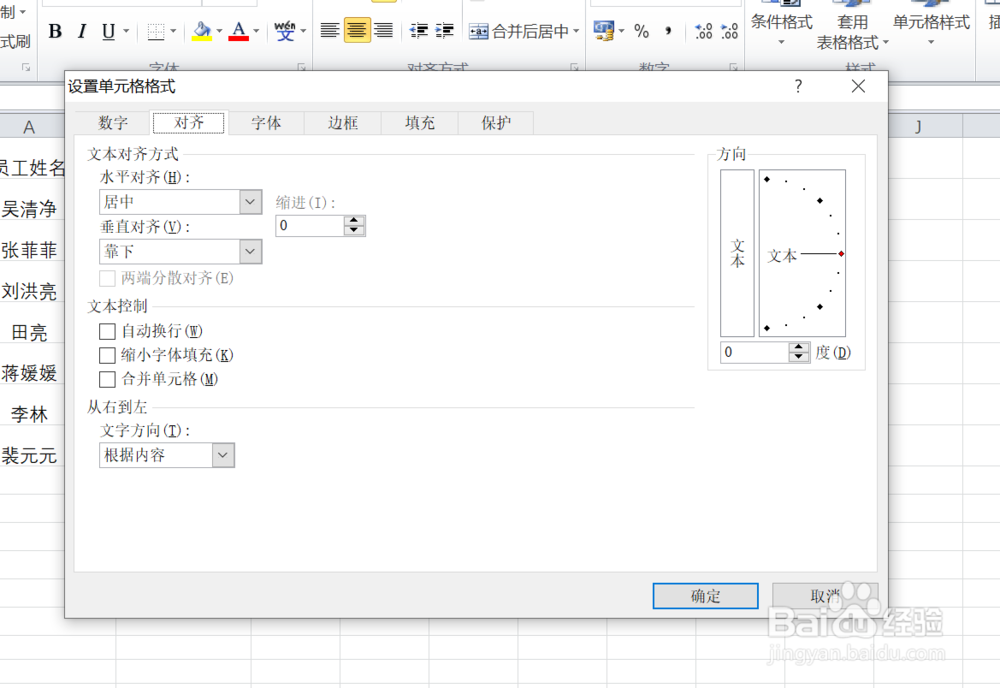Increase 缩进 indent spinner up

[x=354, y=221]
